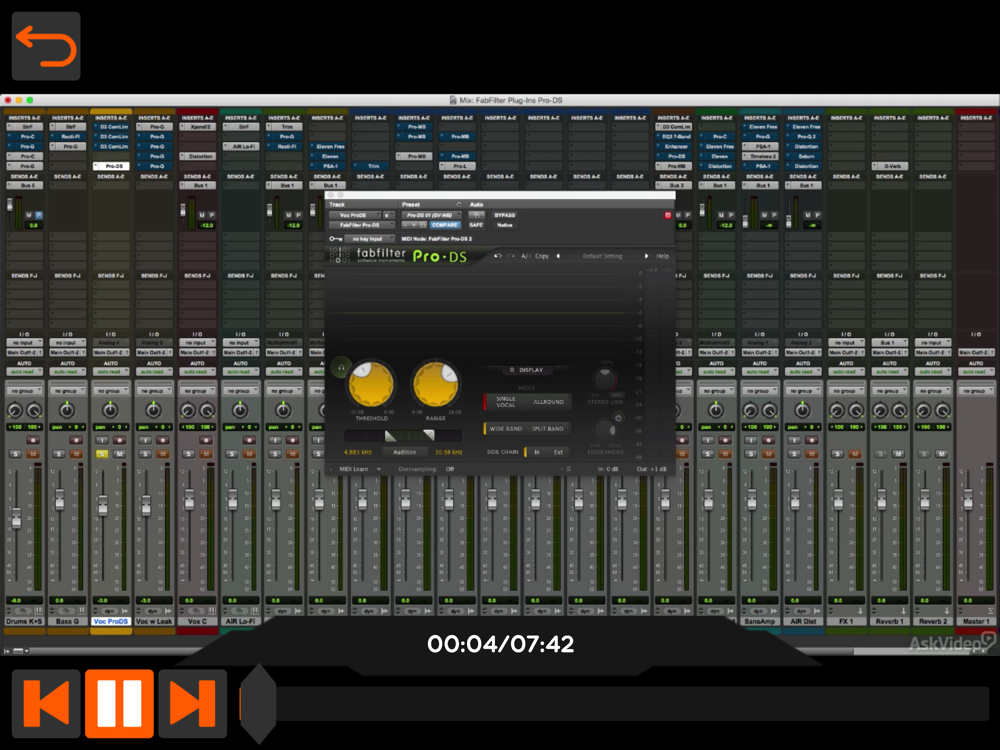Click Xpand!2 insert on Vox C track
This screenshot has width=1000, height=750.
pyautogui.click(x=198, y=127)
